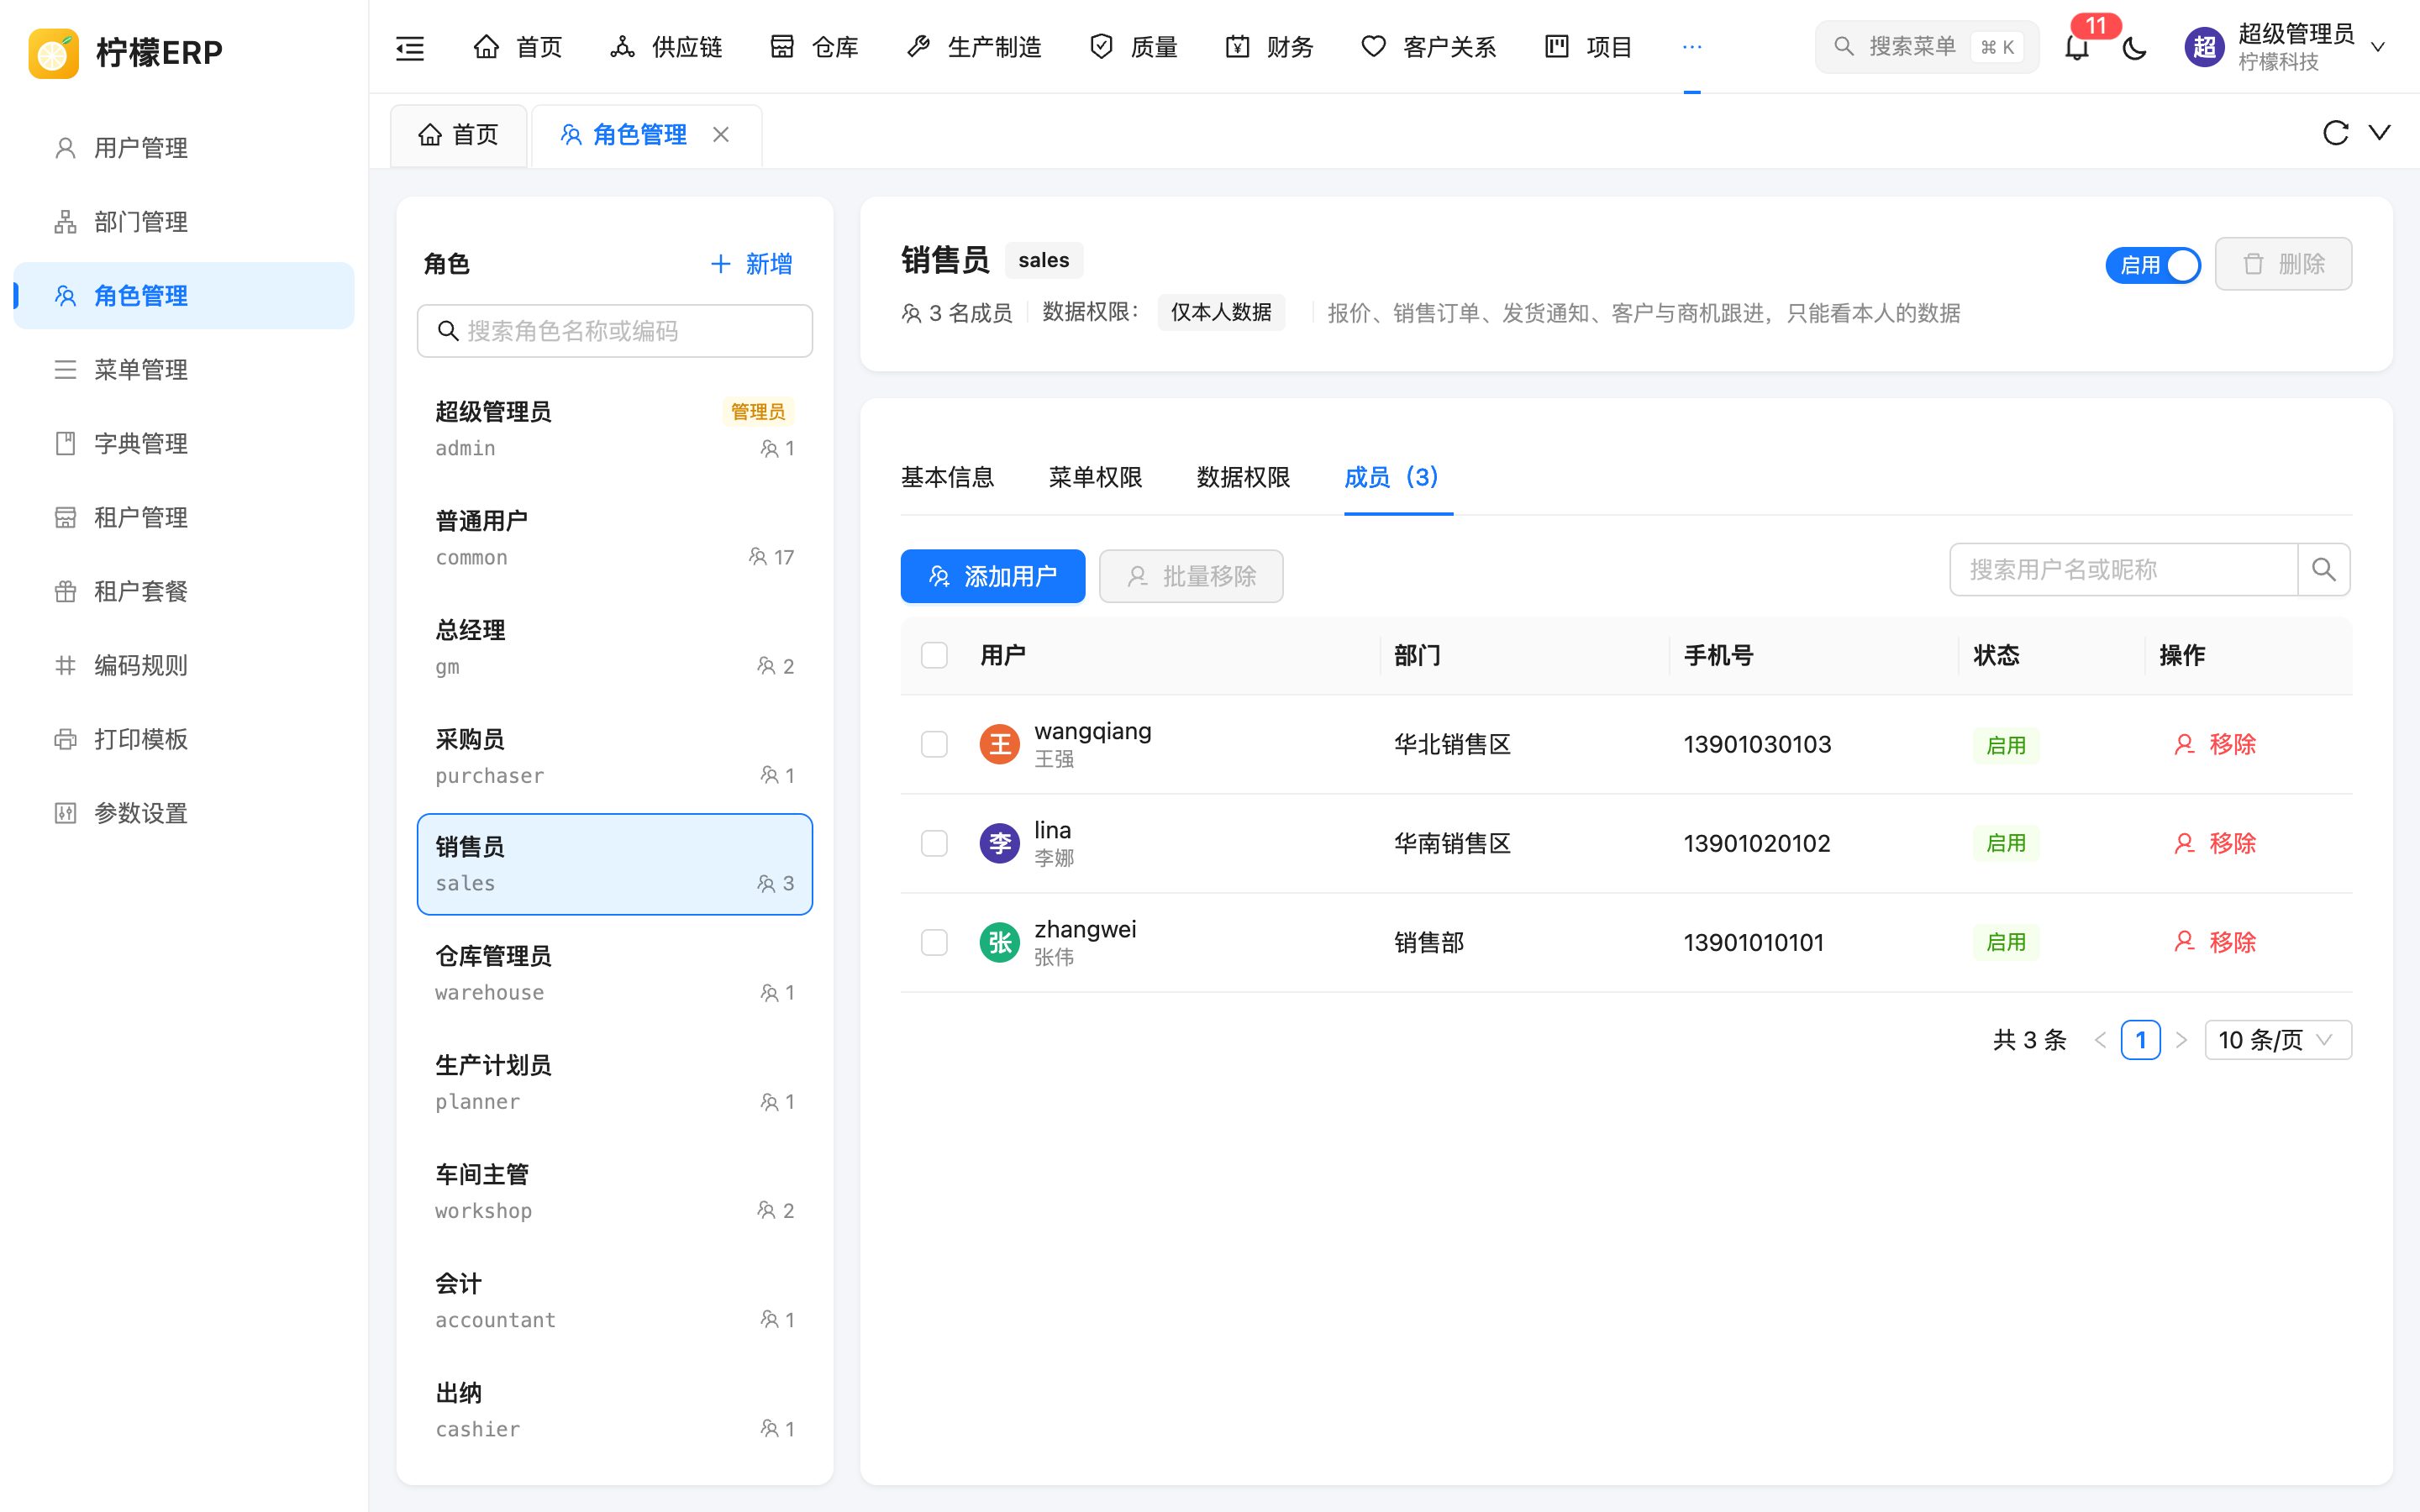Screen dimensions: 2420x1512
Task: Click the 柠檬ERP logo icon
Action: [x=54, y=52]
